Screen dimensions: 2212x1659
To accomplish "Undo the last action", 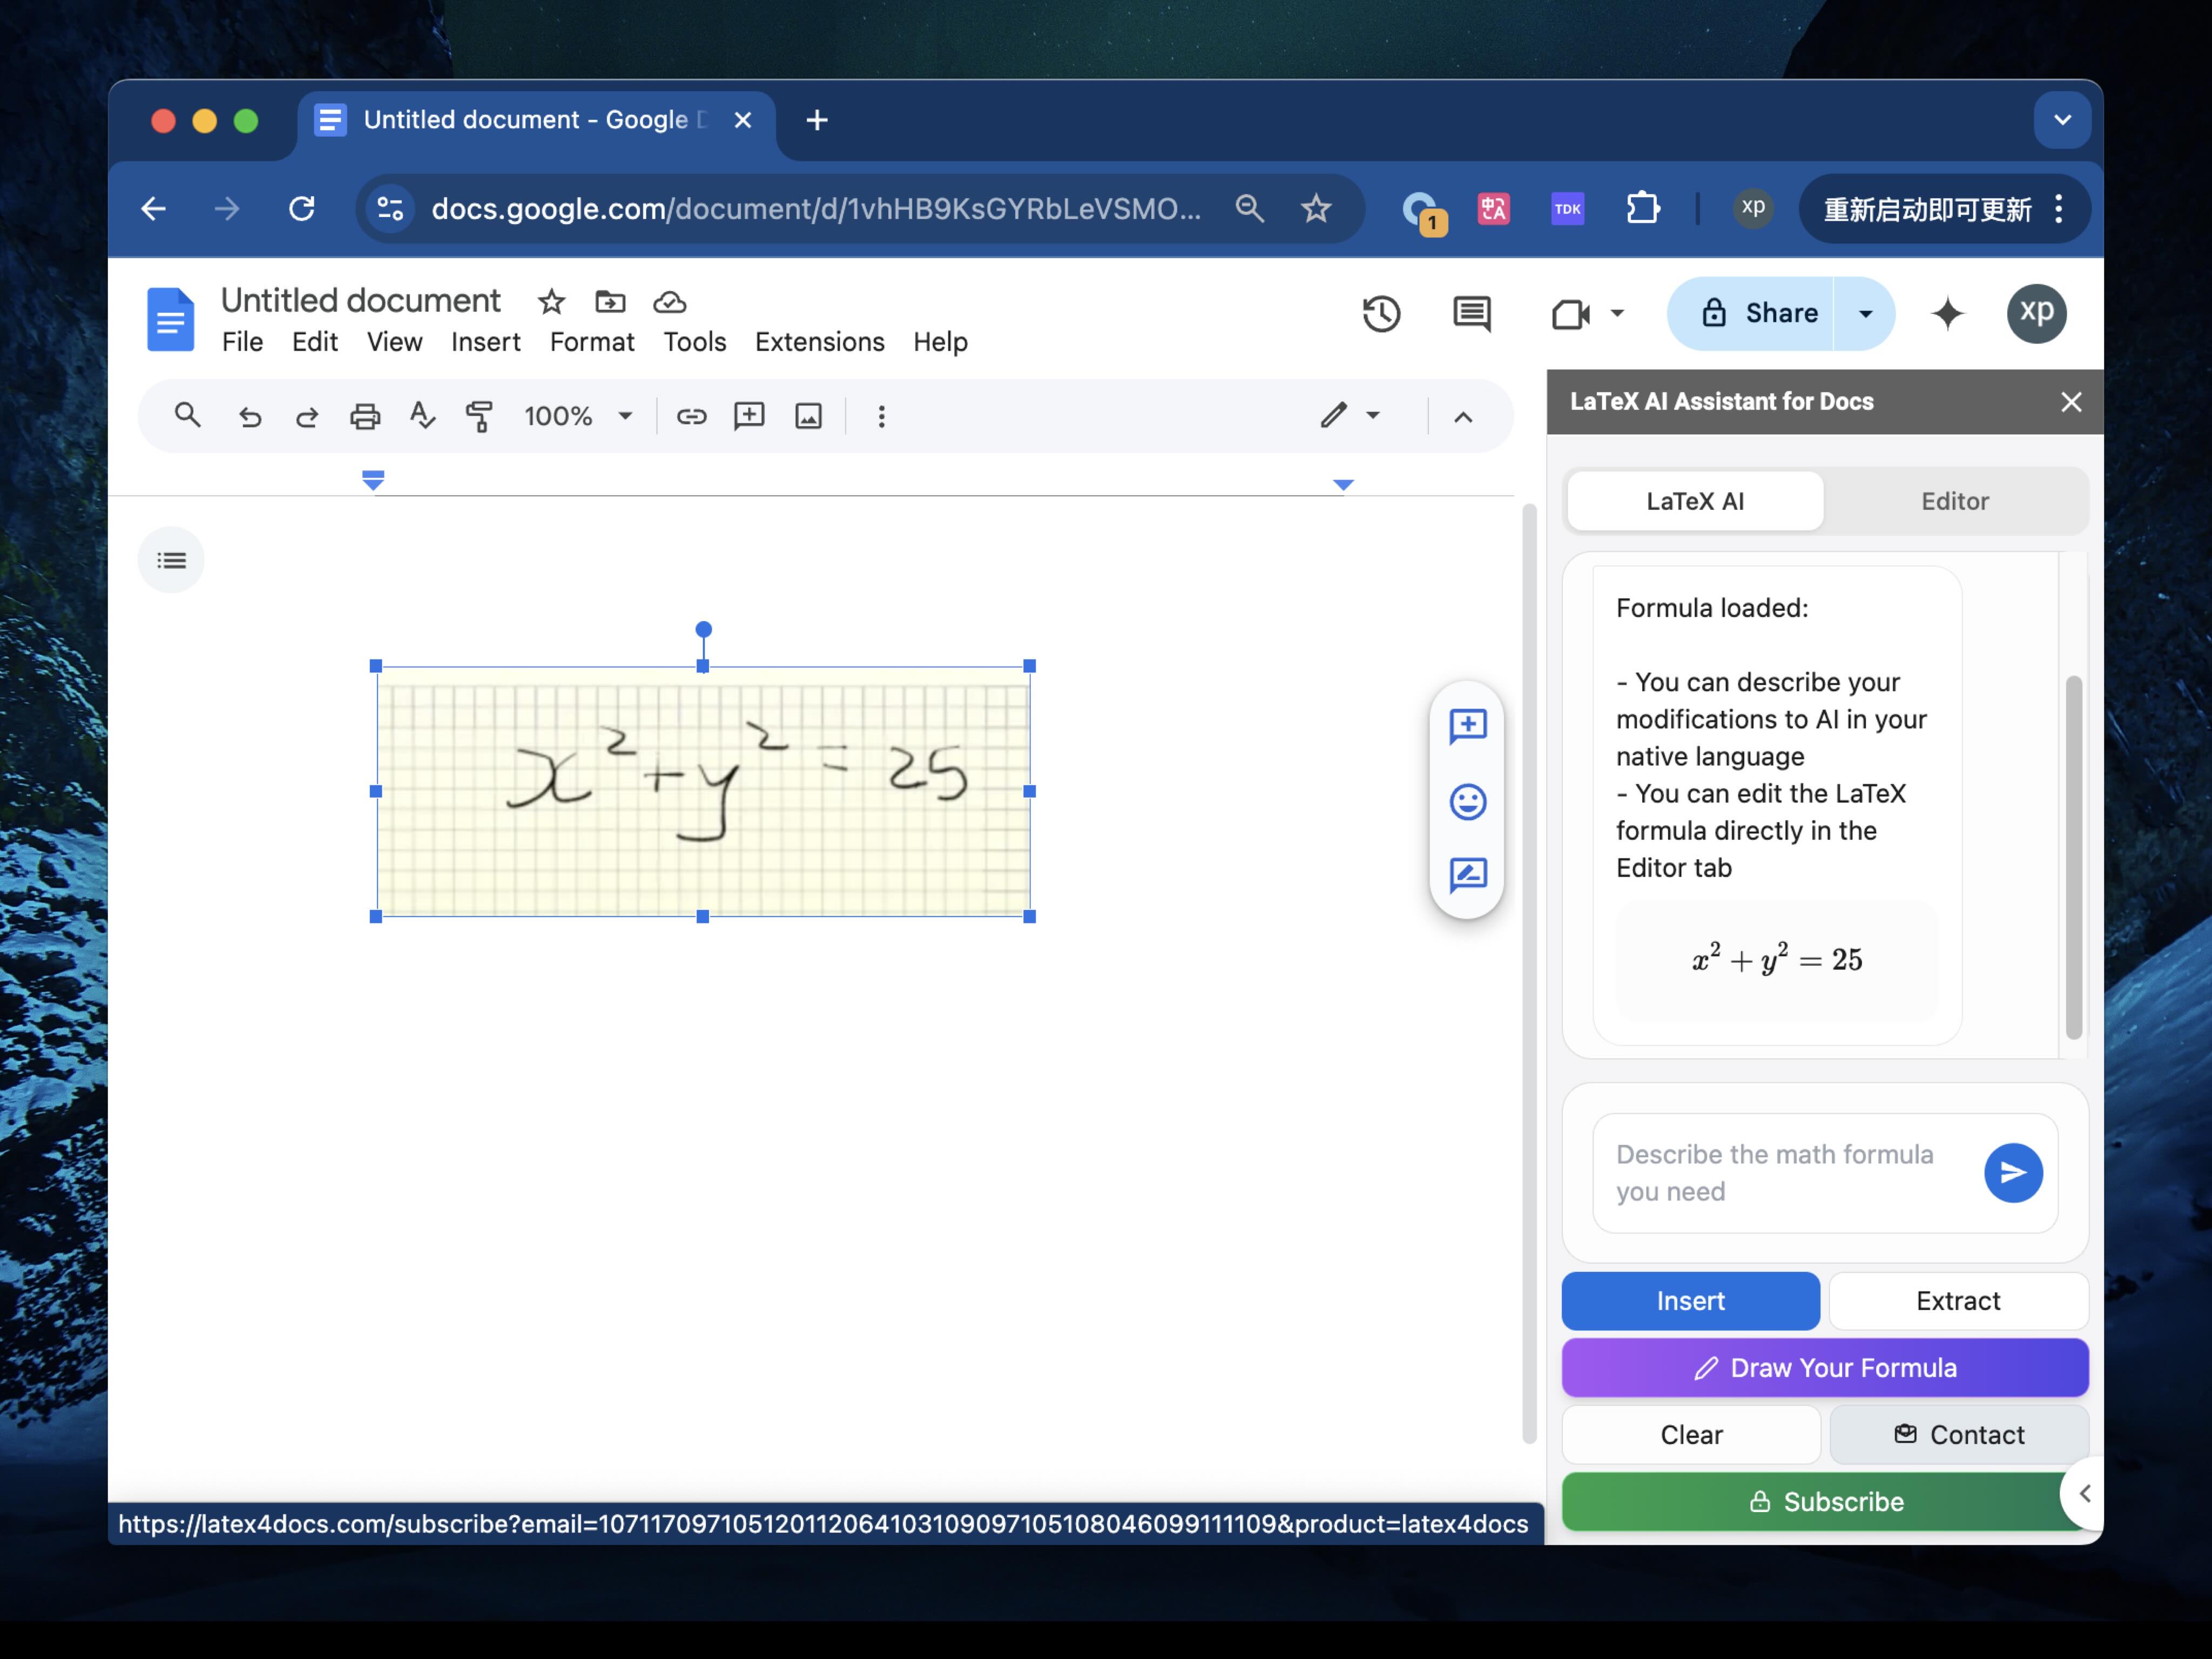I will (250, 415).
